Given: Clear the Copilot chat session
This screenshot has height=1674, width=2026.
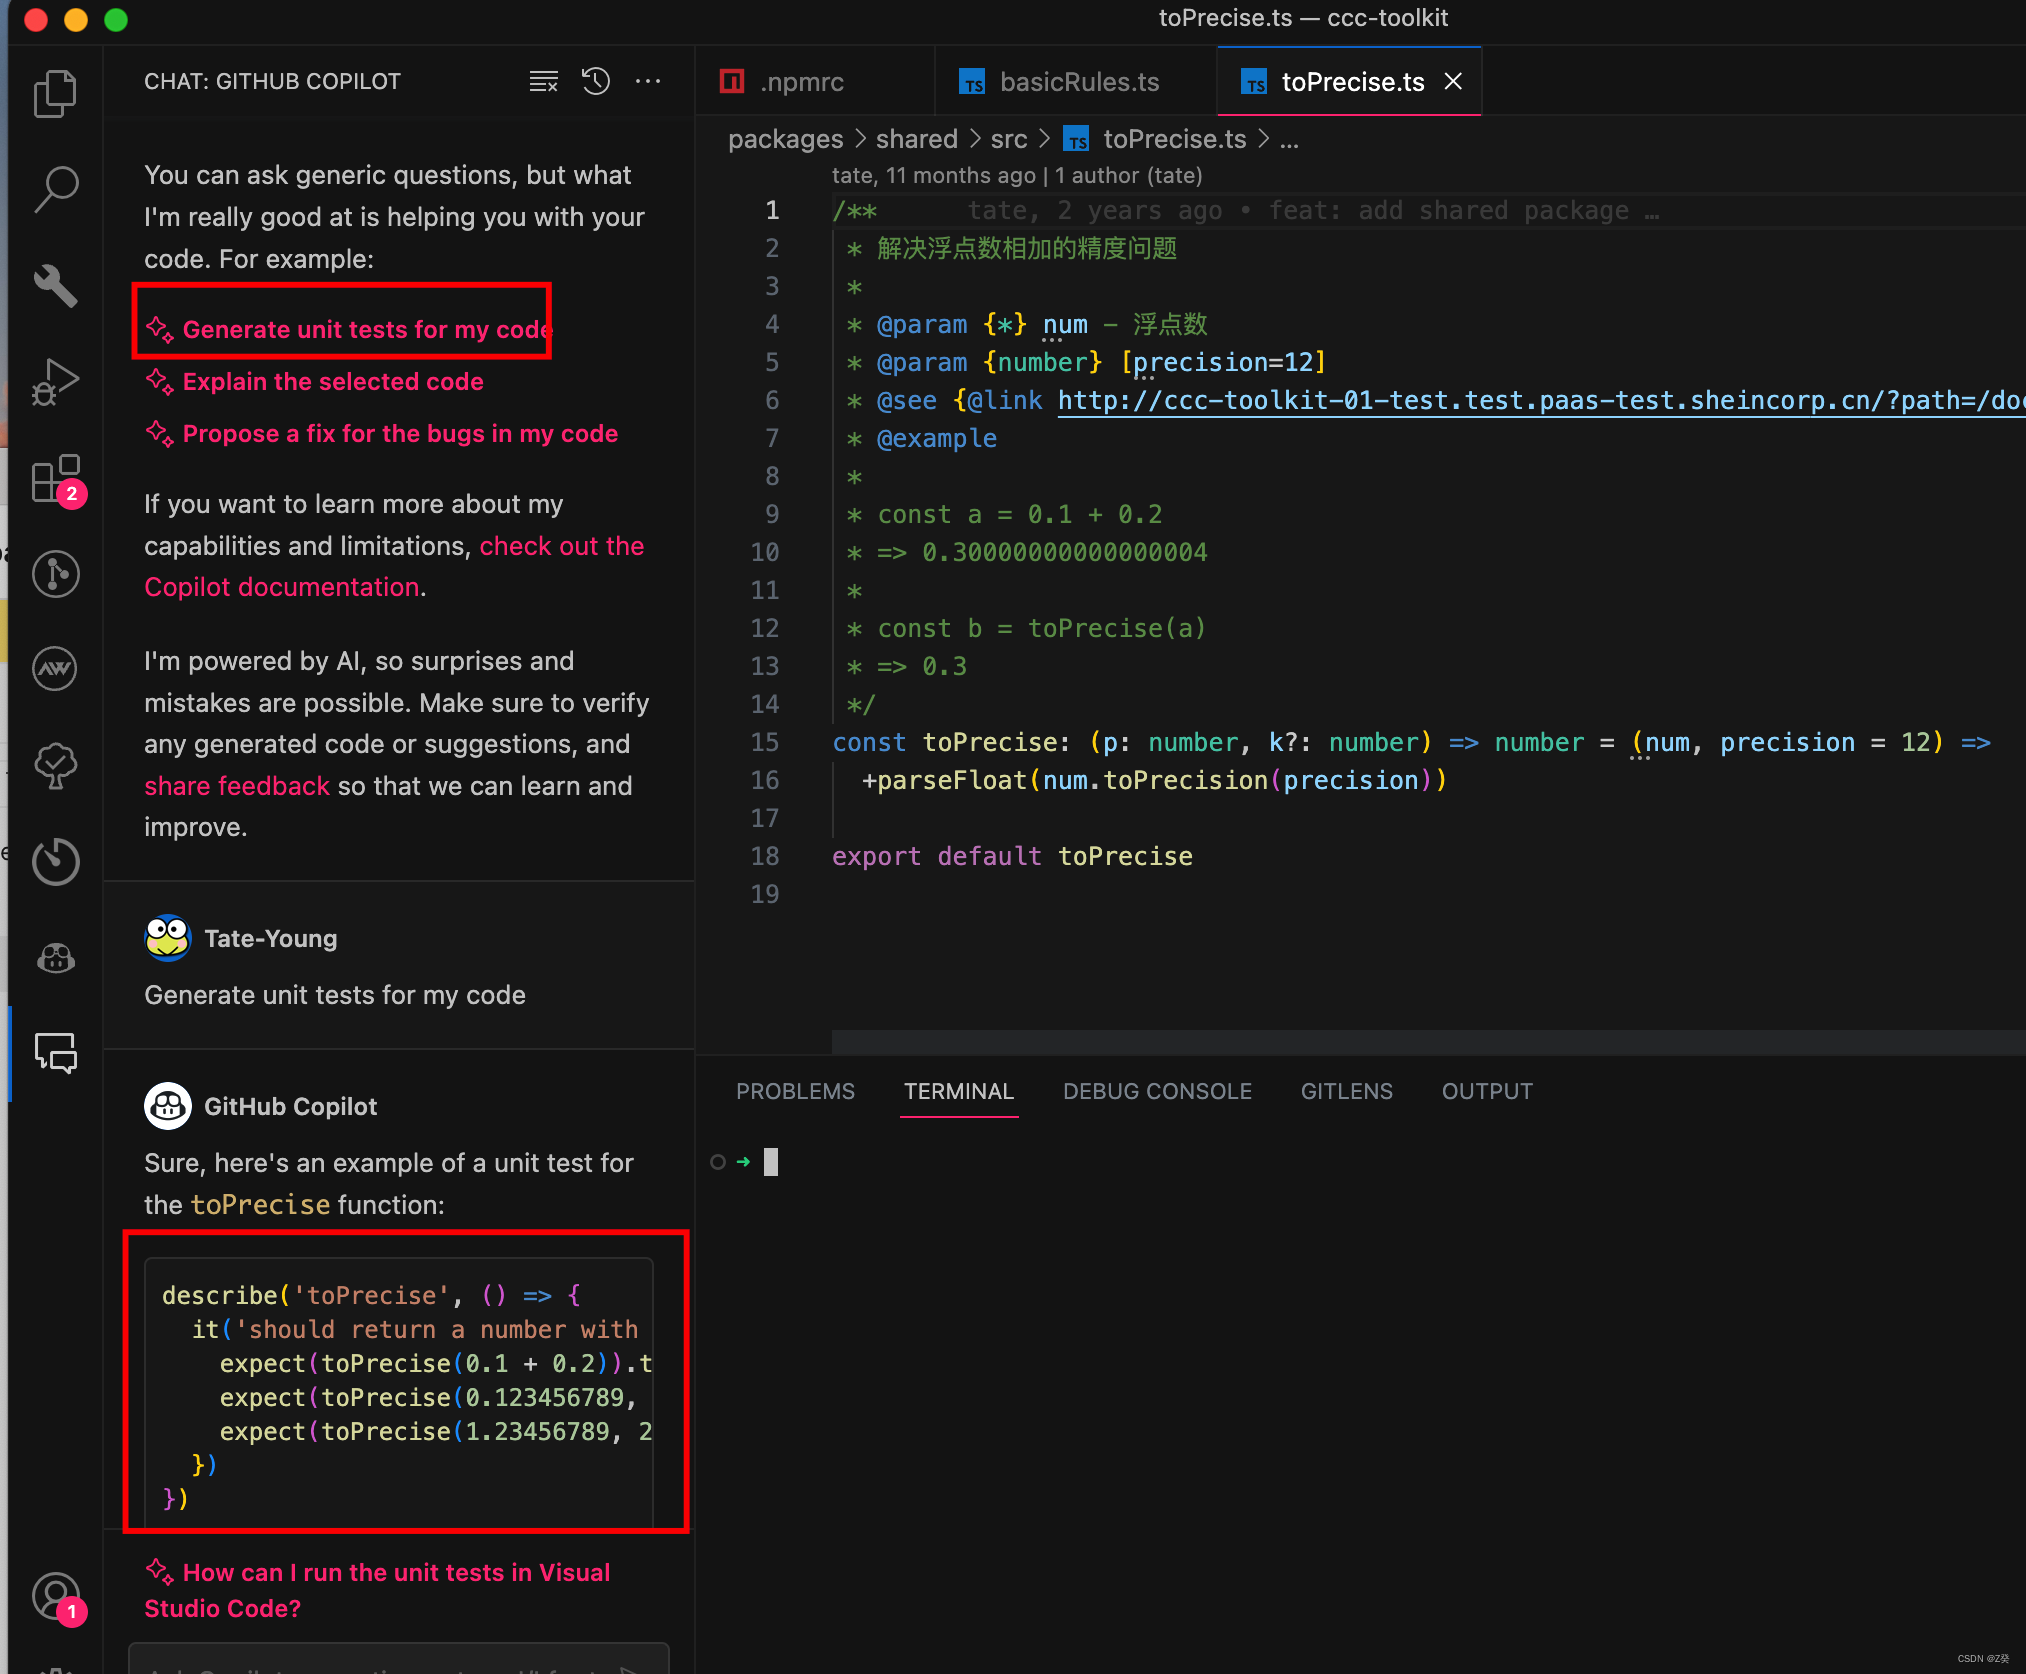Looking at the screenshot, I should point(543,81).
